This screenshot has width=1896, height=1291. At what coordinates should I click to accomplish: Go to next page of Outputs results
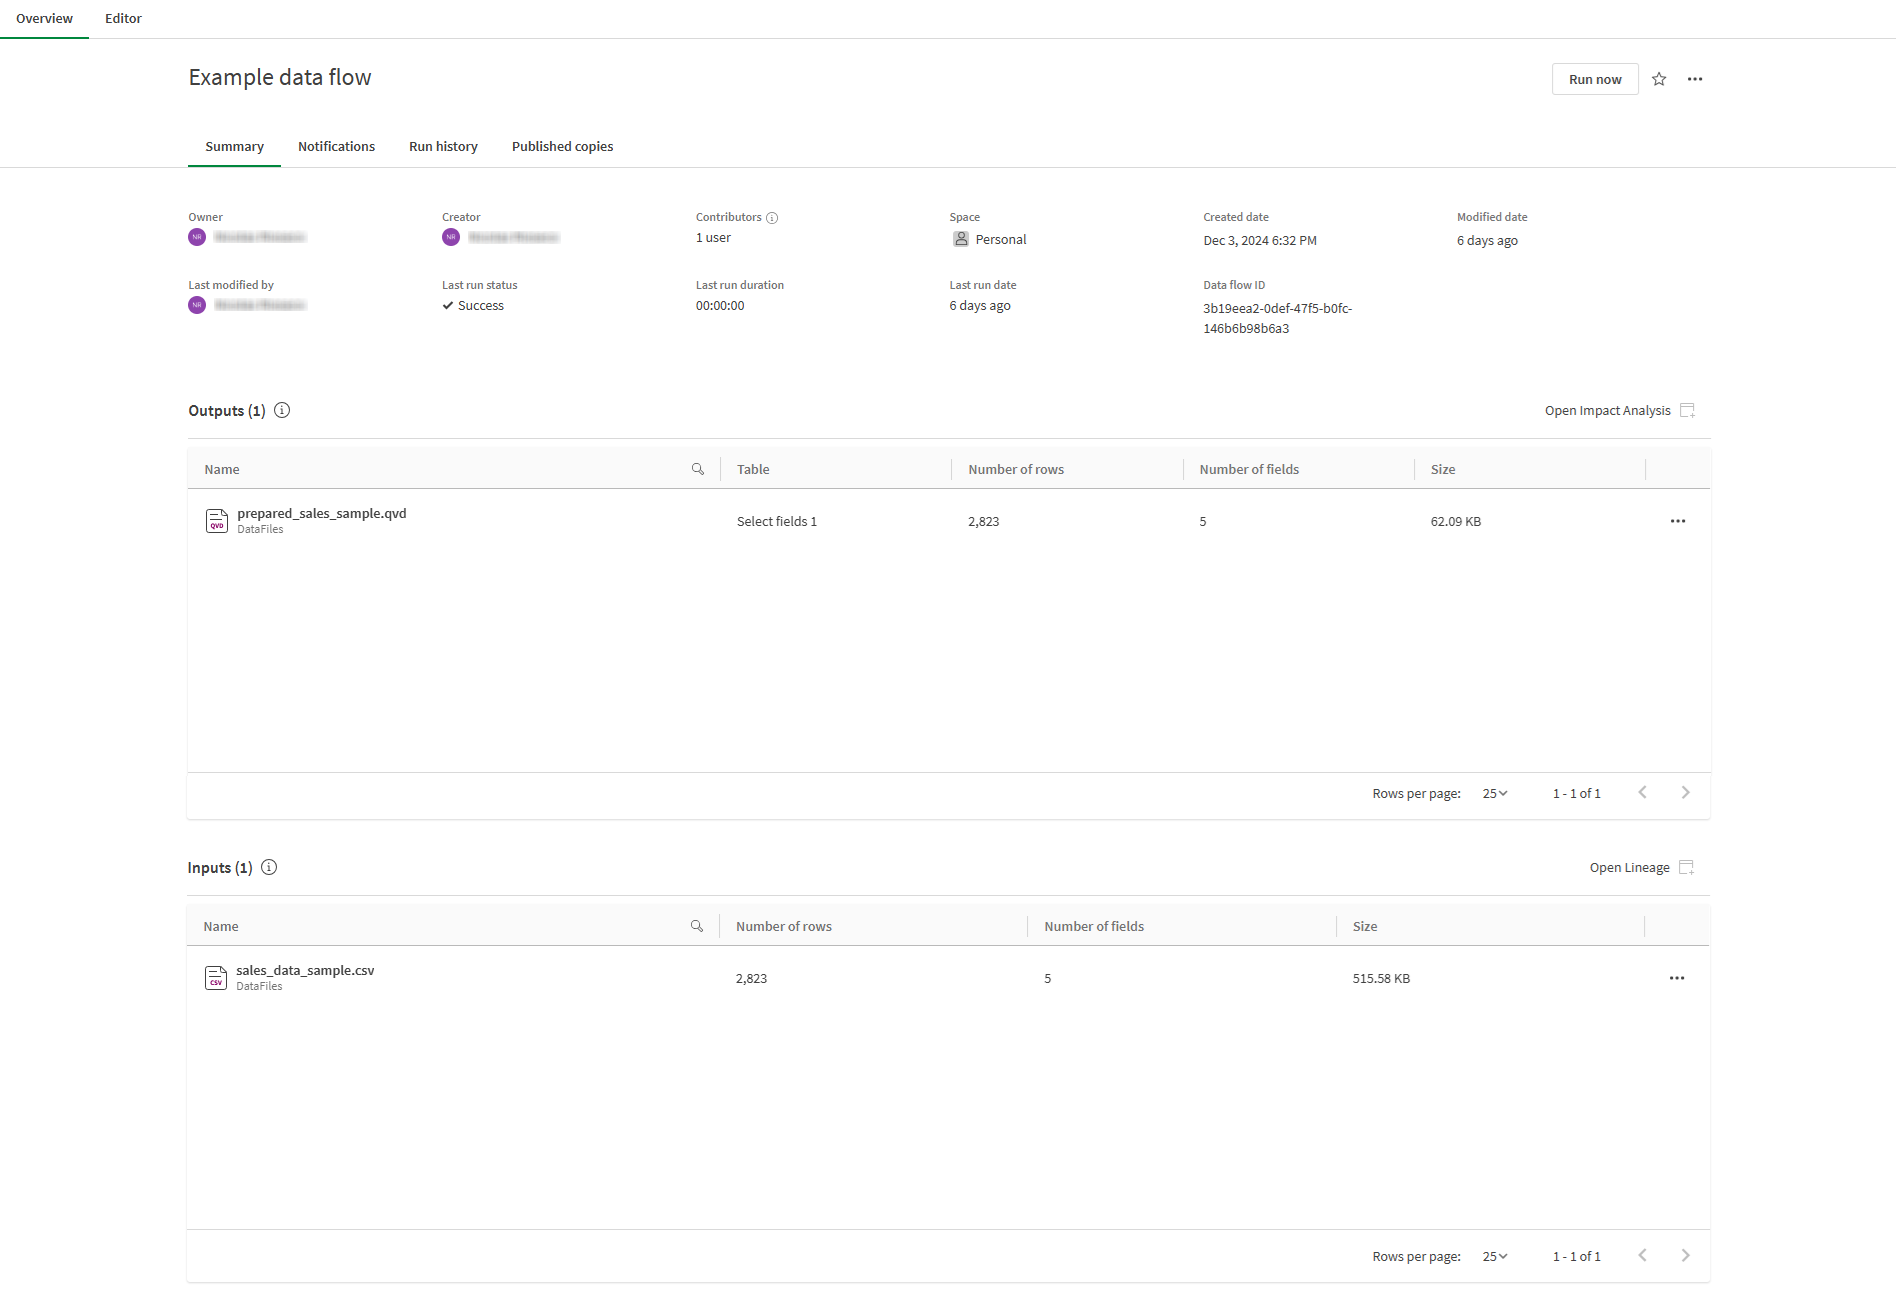pyautogui.click(x=1685, y=792)
